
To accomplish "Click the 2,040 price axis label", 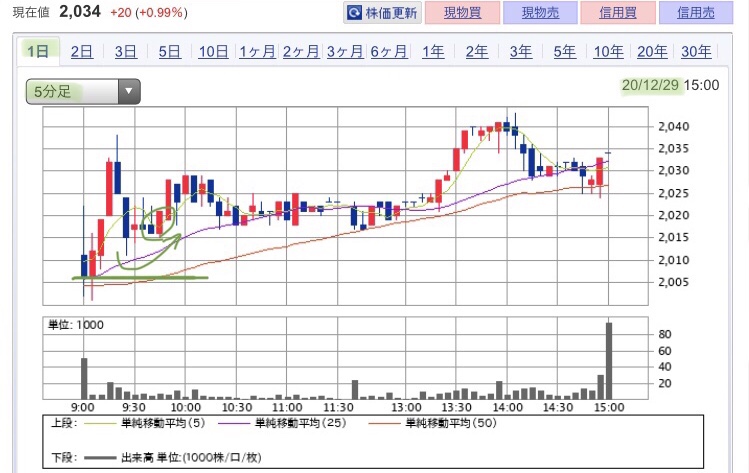I will click(674, 127).
